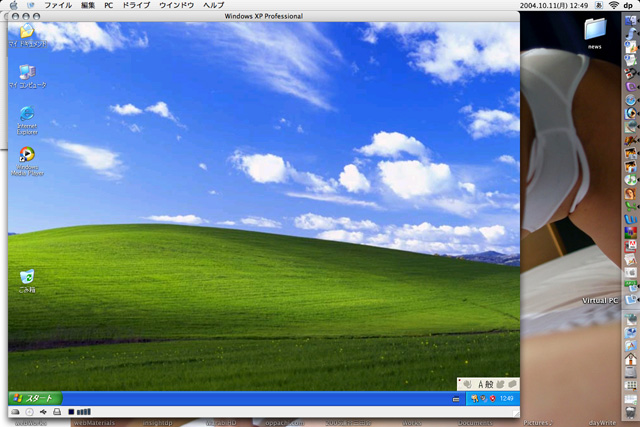Open the ヘルプ menu
Viewport: 640px width, 427px height.
pos(214,5)
